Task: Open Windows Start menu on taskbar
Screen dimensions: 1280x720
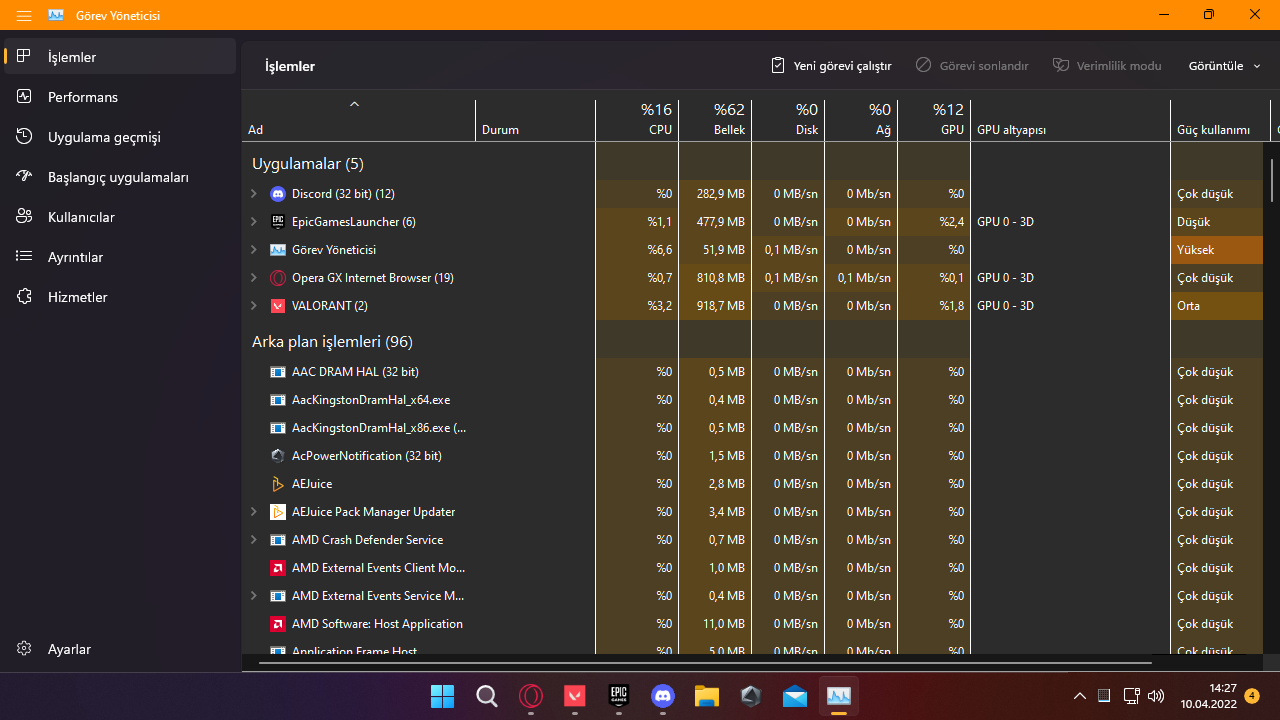Action: tap(442, 696)
